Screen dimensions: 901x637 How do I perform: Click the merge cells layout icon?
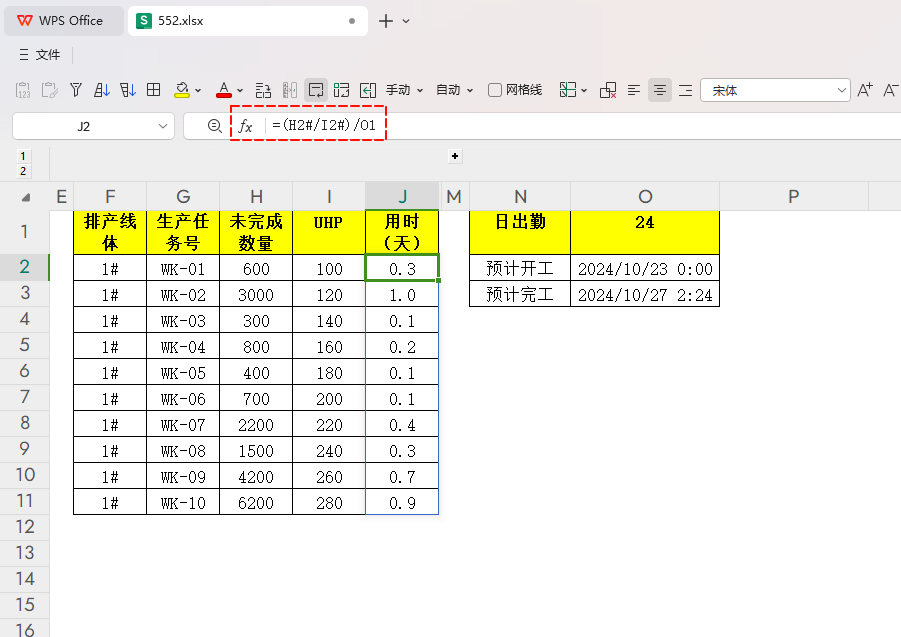341,90
